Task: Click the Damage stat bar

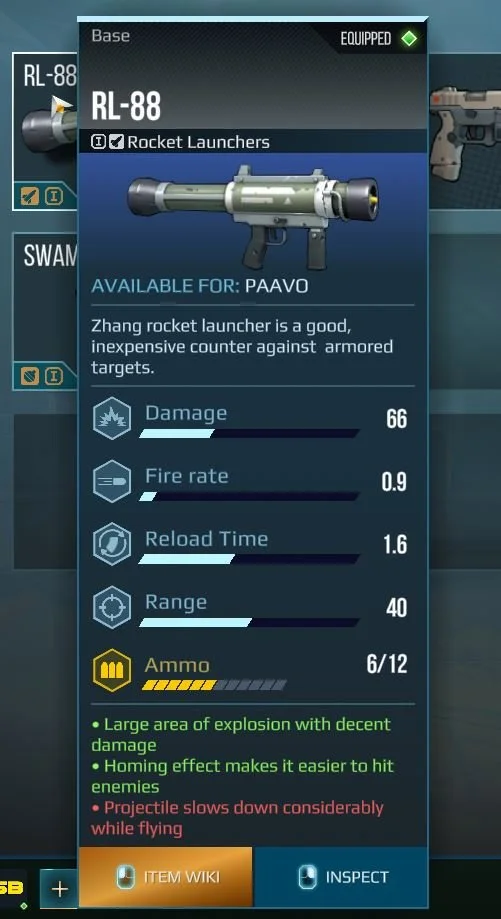Action: 249,434
